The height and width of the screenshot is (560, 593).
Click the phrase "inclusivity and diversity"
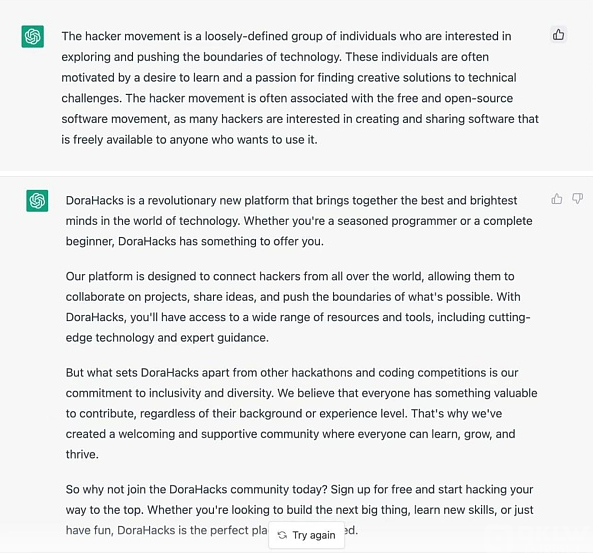(x=210, y=393)
